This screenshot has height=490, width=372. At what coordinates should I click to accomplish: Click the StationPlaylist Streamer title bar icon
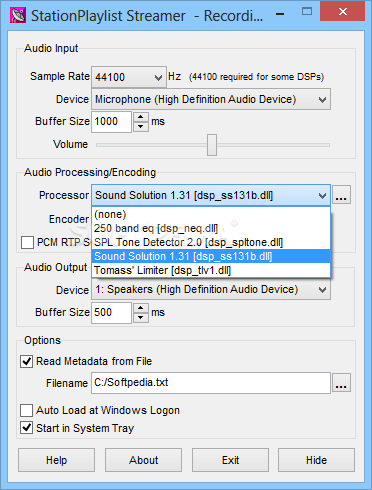coord(18,15)
